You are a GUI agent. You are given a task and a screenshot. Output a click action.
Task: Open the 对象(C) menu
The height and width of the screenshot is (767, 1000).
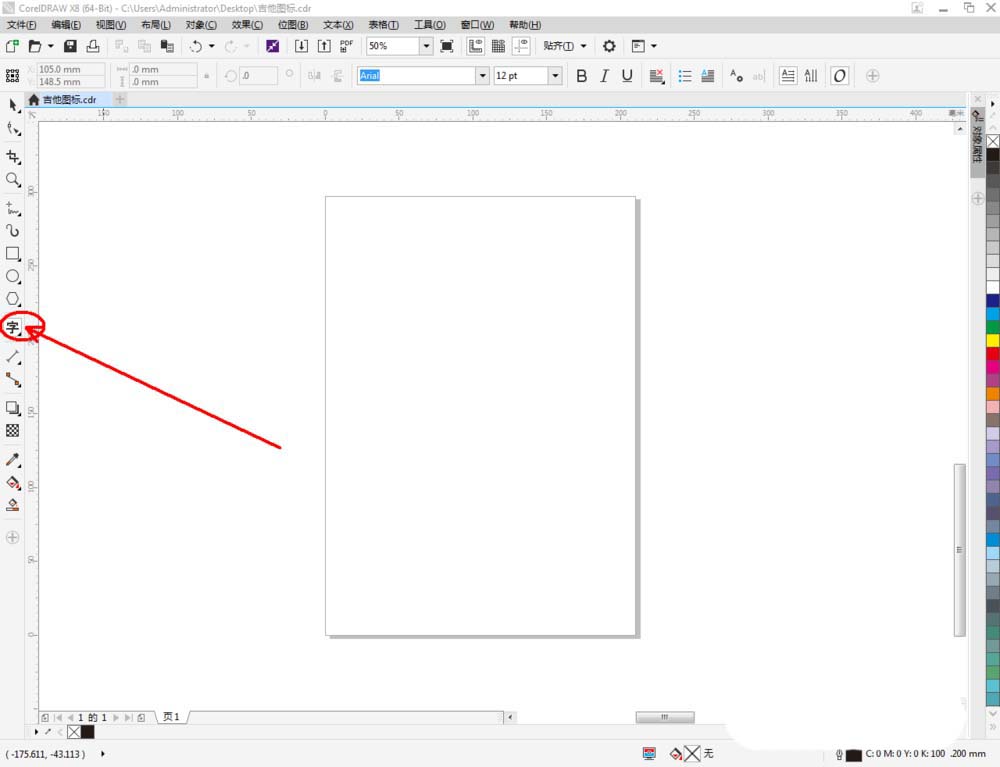201,25
